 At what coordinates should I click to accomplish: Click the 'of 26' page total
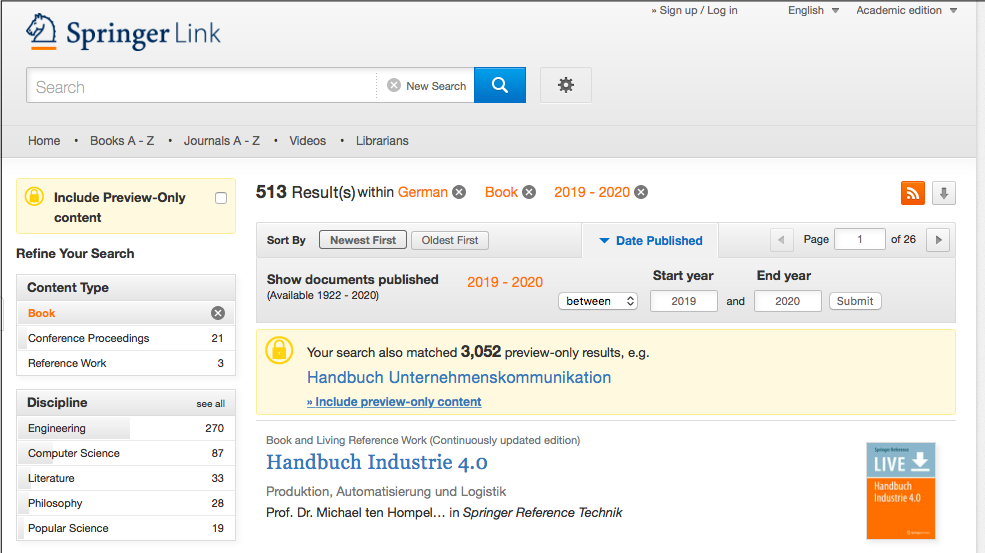pos(903,239)
